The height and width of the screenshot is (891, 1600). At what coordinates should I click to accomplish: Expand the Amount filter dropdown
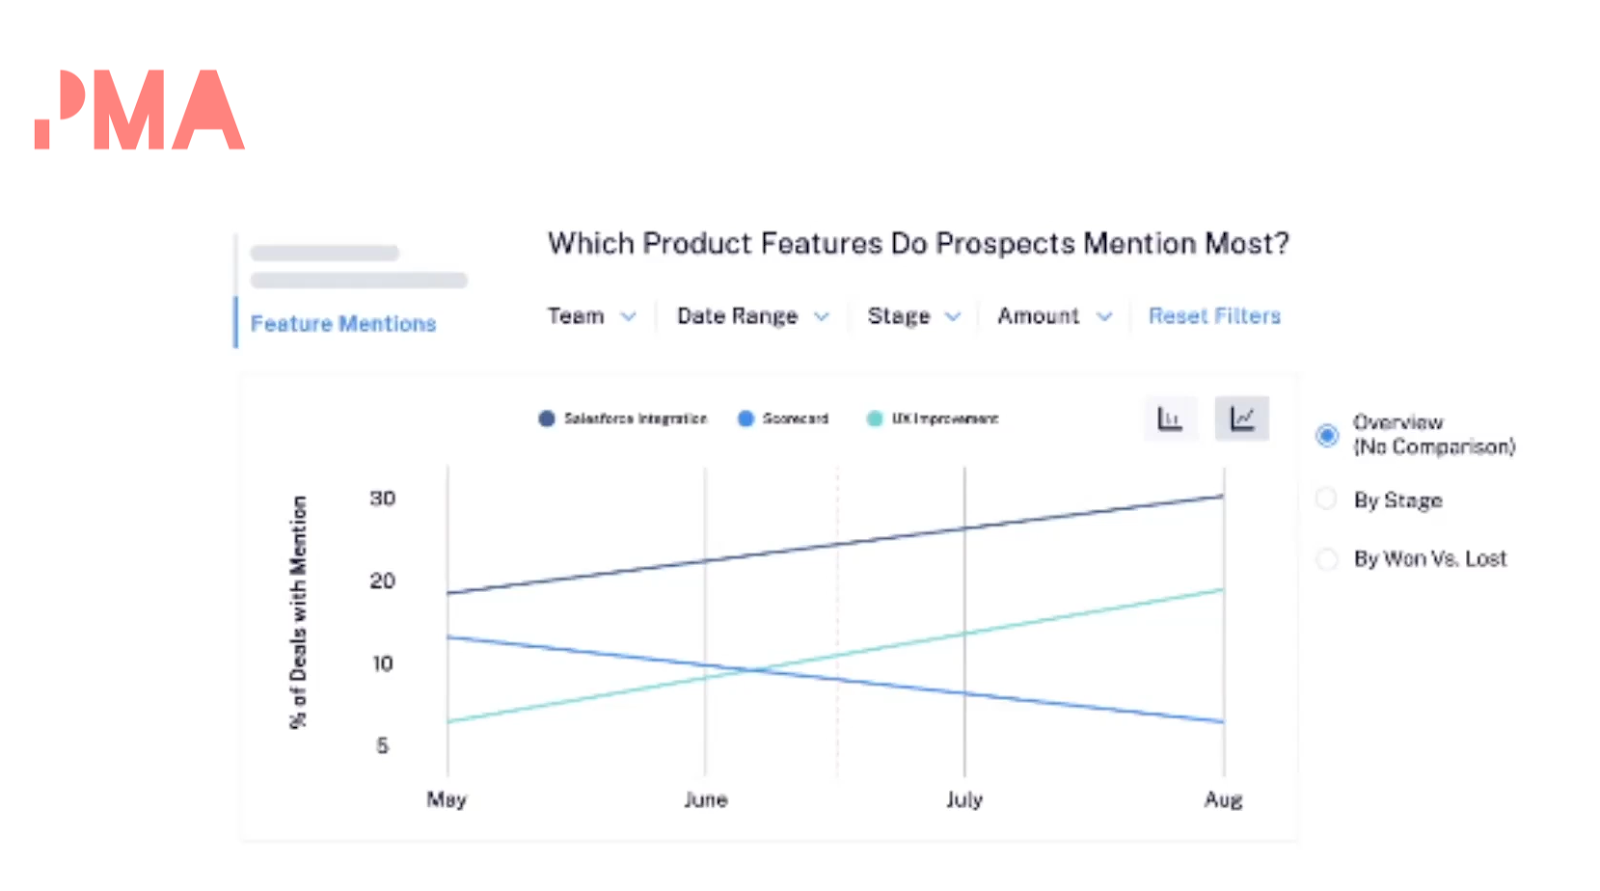click(x=1054, y=316)
